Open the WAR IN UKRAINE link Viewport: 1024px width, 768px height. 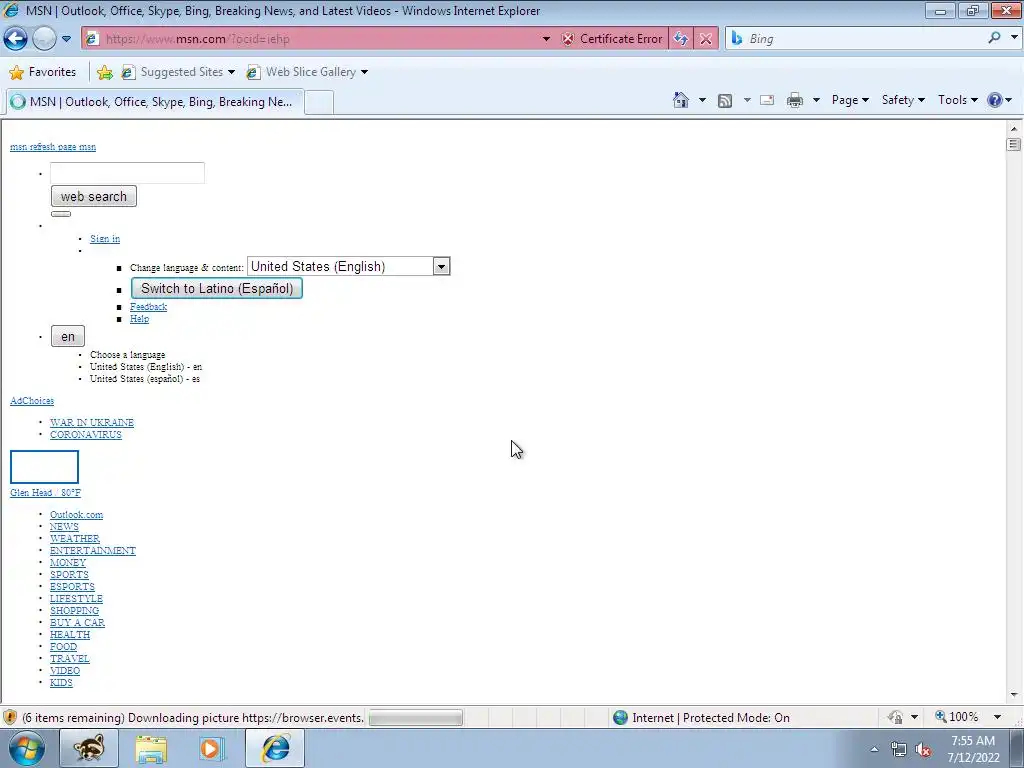[x=92, y=423]
